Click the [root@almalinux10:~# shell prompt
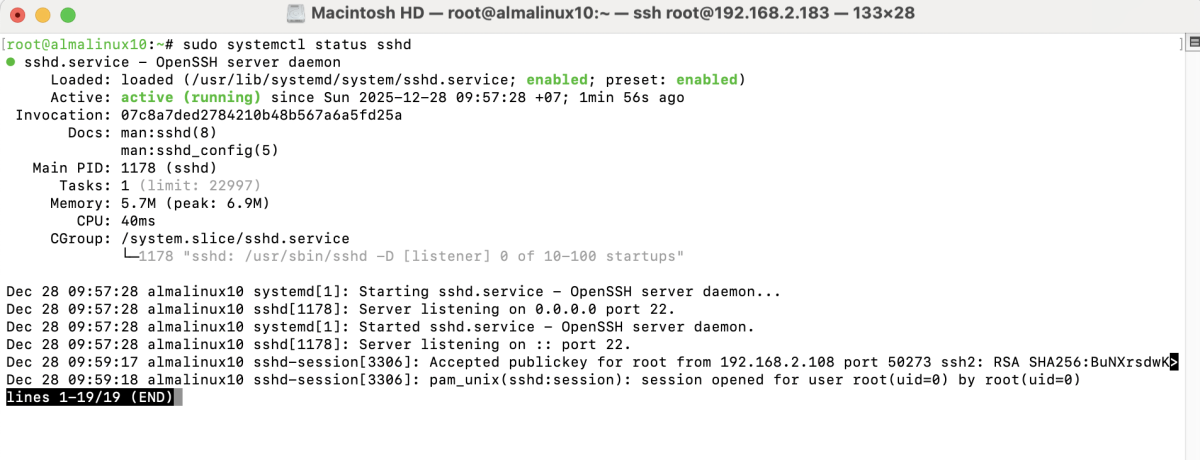This screenshot has width=1200, height=460. tap(89, 45)
